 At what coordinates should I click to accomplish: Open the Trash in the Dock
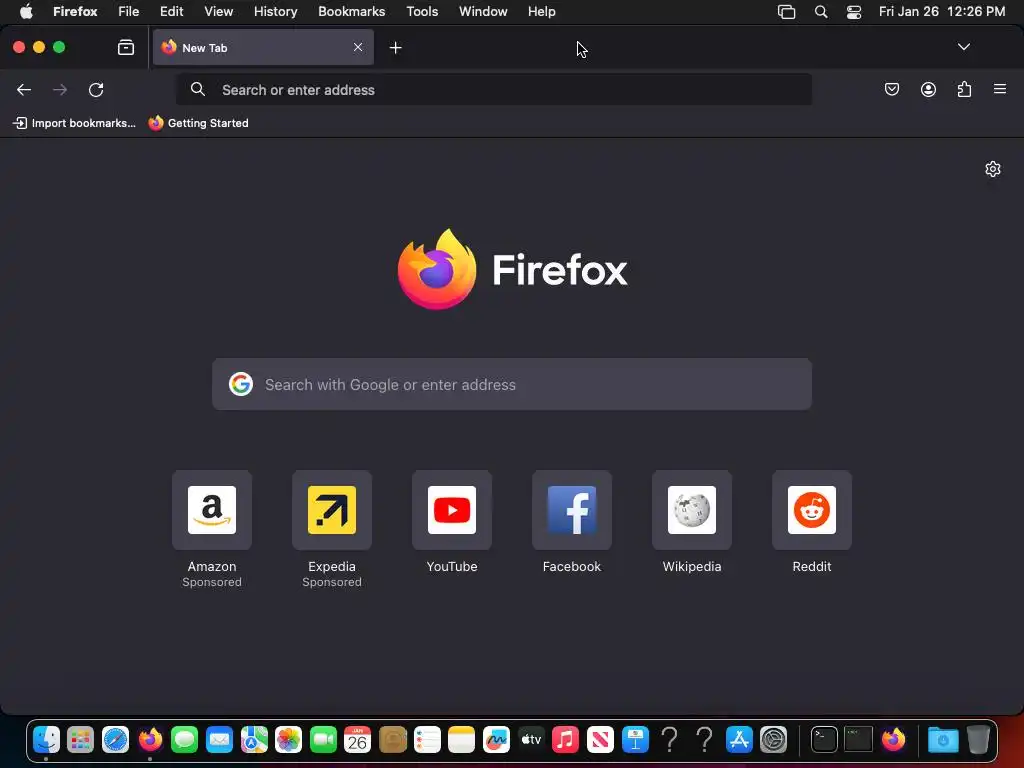click(978, 740)
